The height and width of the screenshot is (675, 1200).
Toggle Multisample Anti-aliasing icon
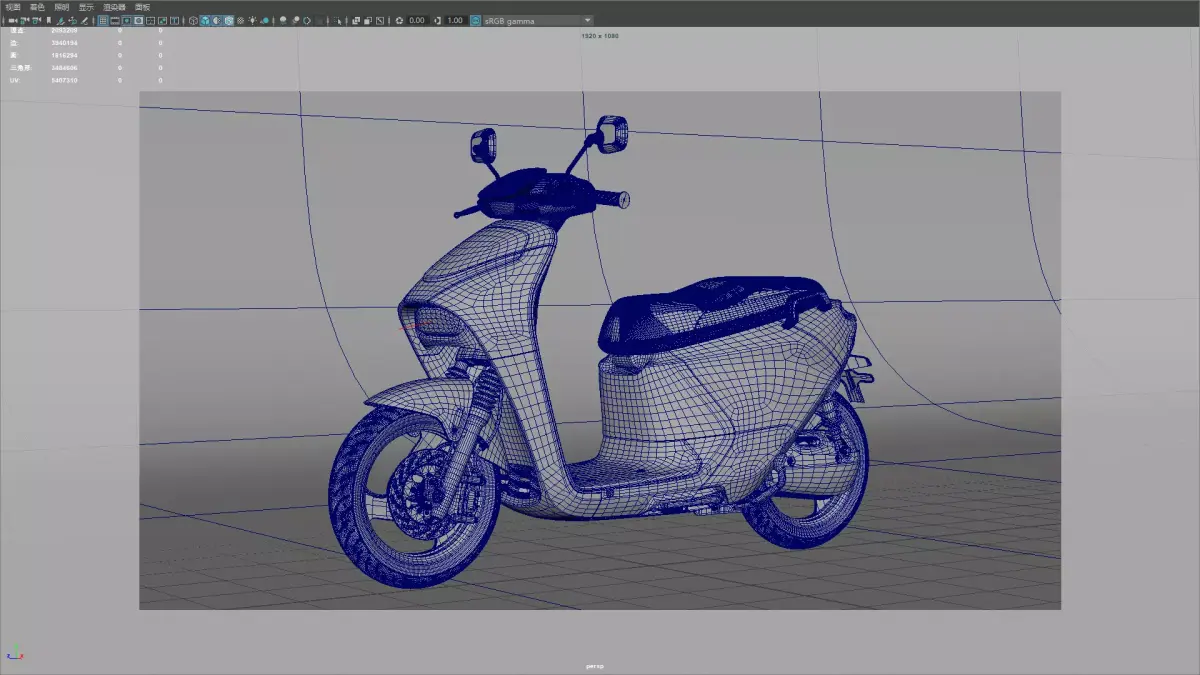(x=306, y=20)
